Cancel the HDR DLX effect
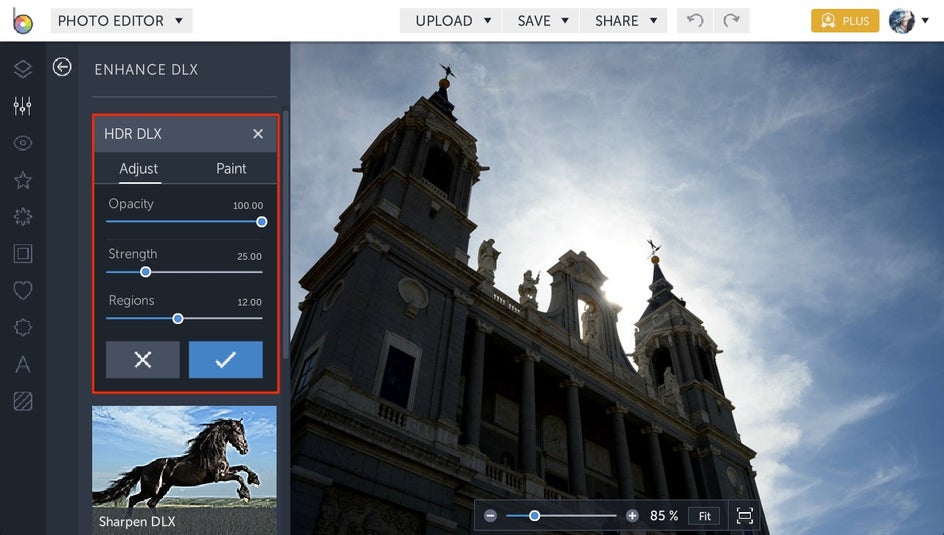Screen dimensions: 944x535 point(143,359)
